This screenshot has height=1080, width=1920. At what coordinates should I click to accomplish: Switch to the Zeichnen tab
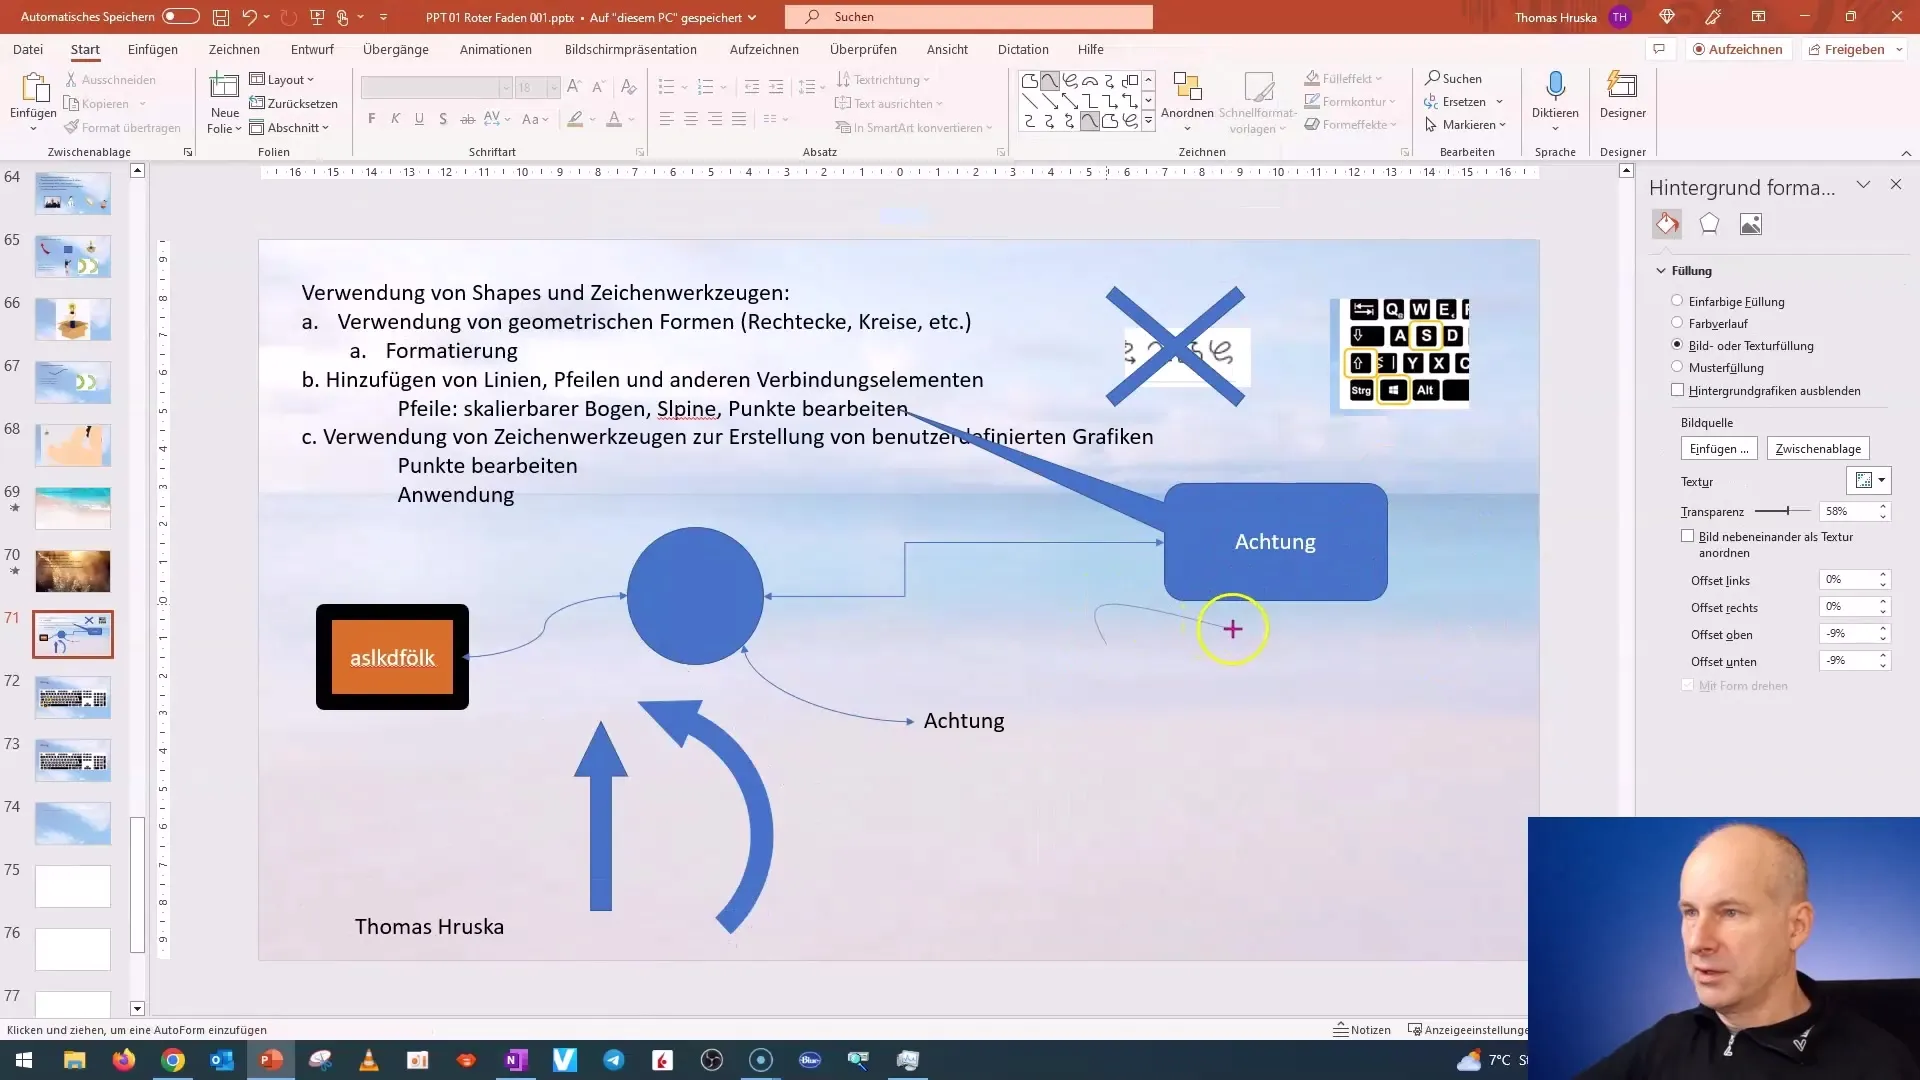(234, 49)
